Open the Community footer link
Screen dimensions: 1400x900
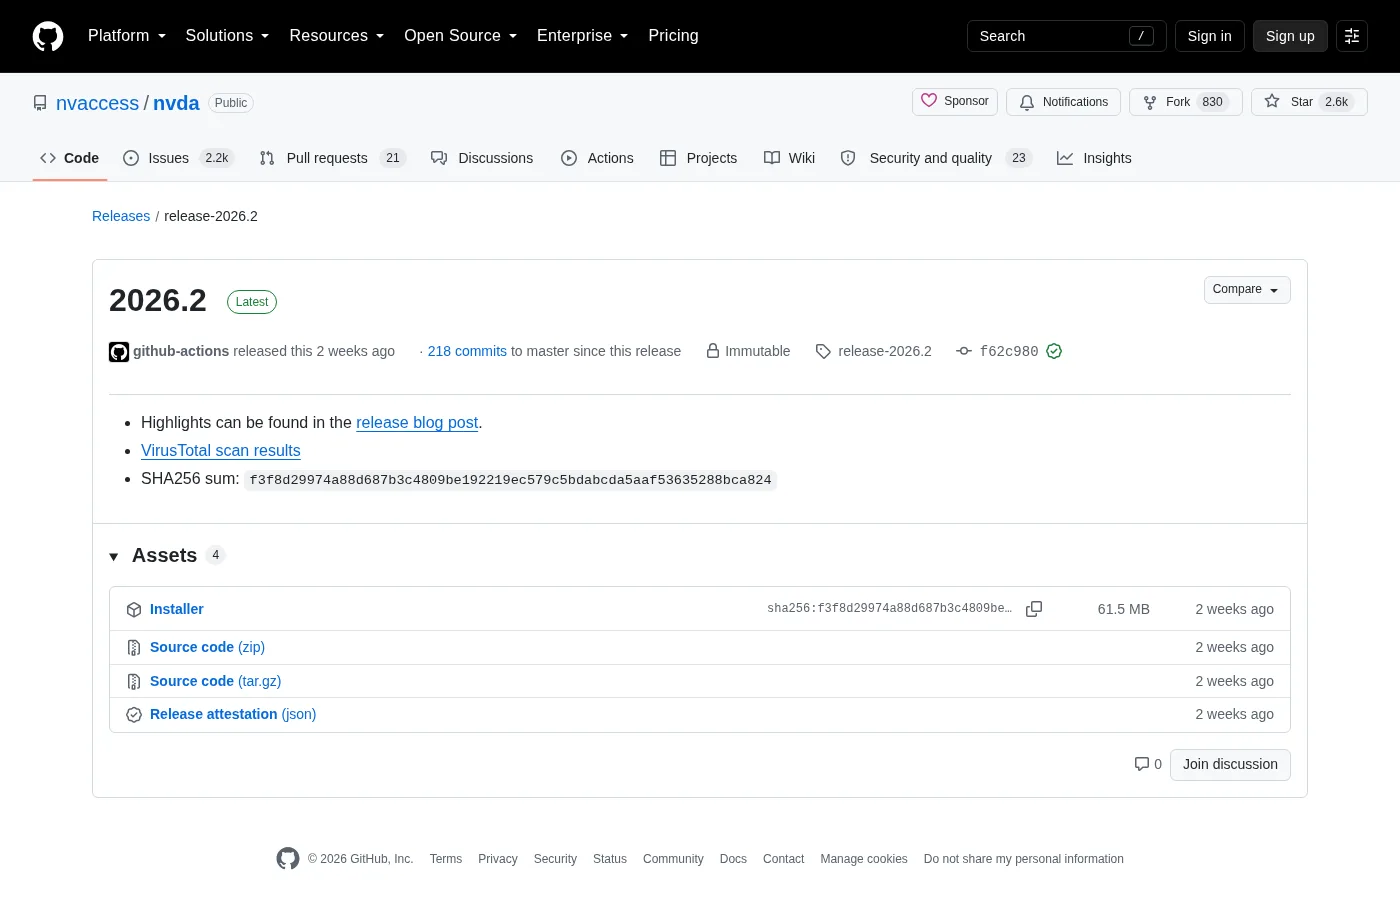tap(673, 859)
